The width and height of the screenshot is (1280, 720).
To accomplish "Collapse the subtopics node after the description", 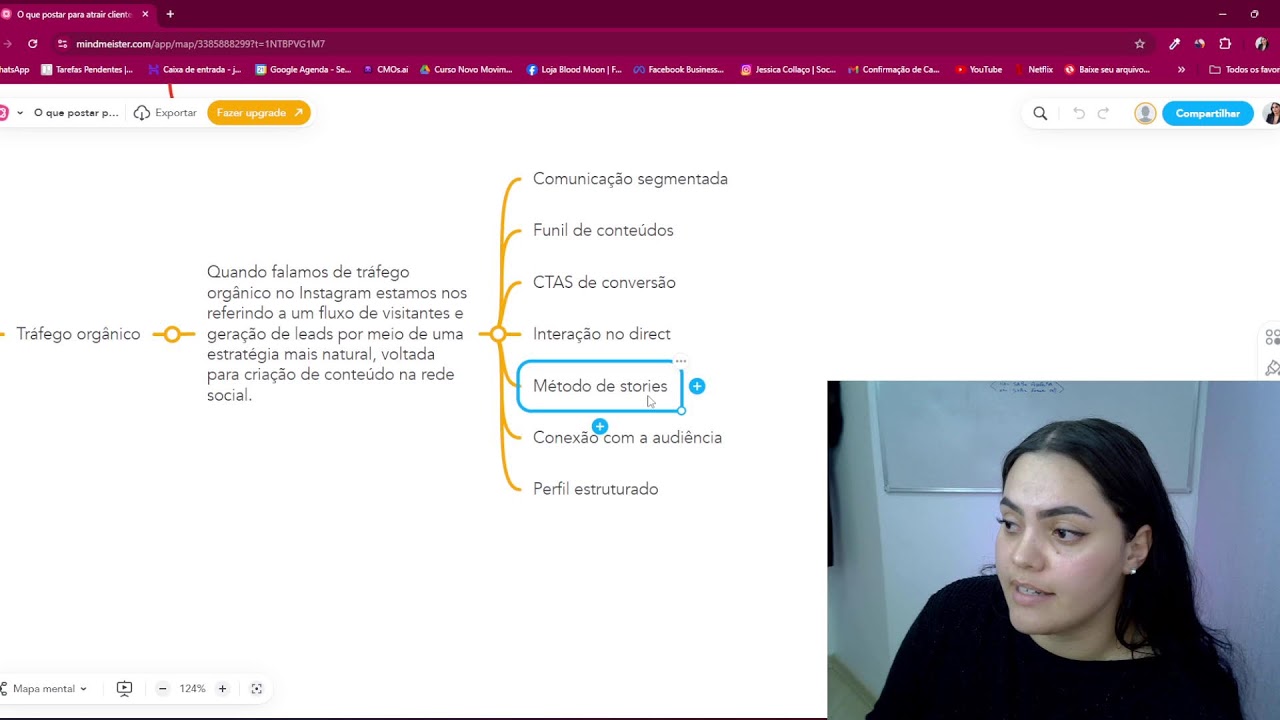I will 497,334.
